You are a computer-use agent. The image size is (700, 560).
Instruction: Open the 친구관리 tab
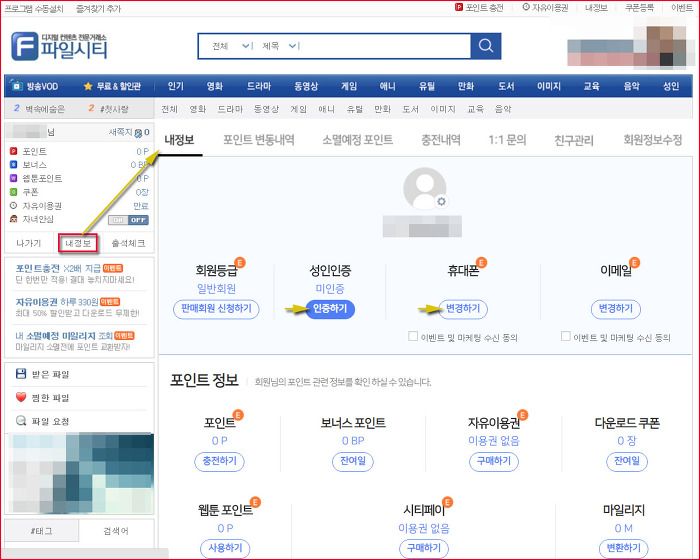pyautogui.click(x=574, y=141)
